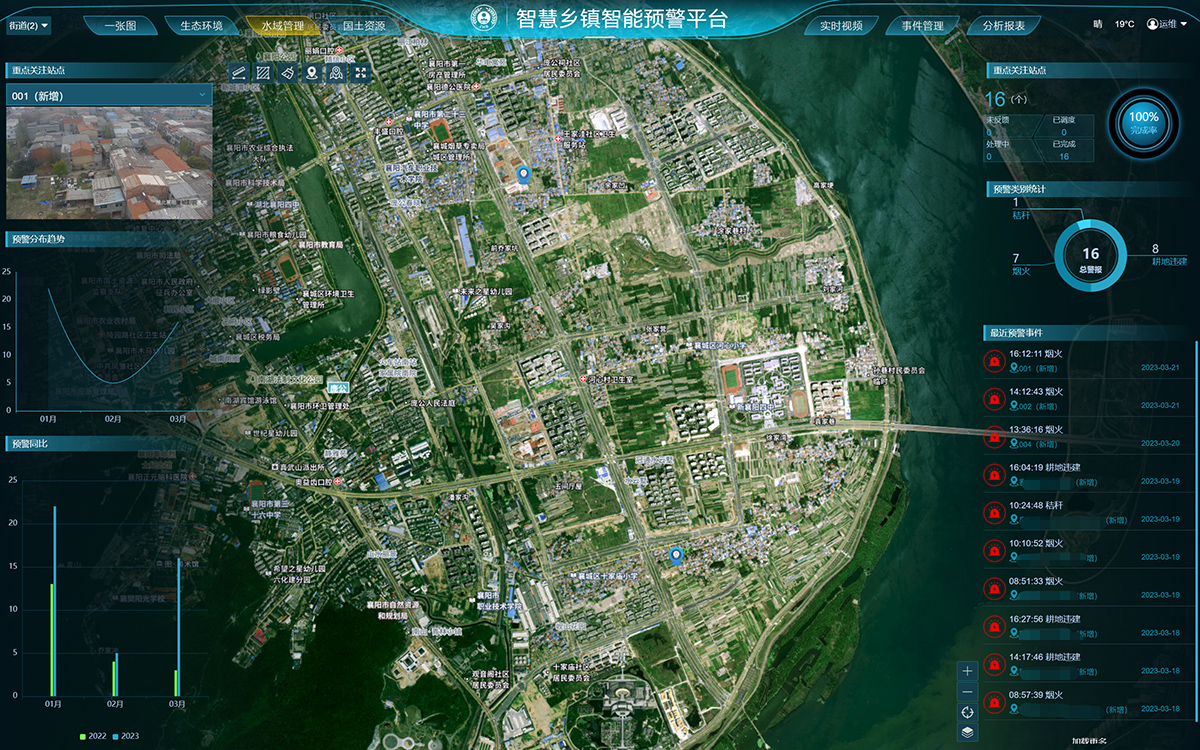Click the user avatar icon beside 运维
Viewport: 1200px width, 750px height.
[x=1152, y=24]
